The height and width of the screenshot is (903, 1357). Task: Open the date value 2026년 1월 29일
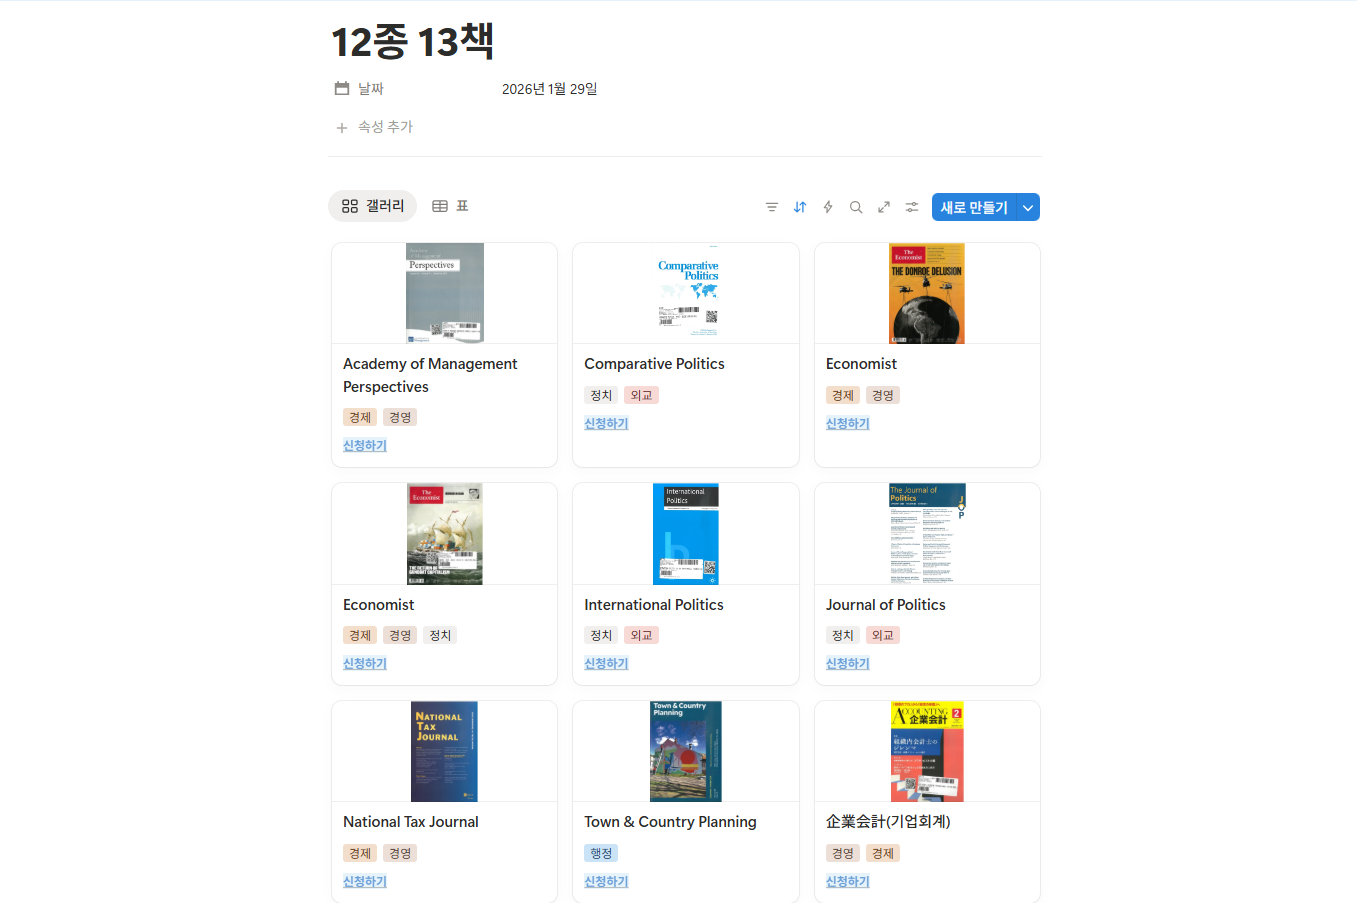point(549,89)
